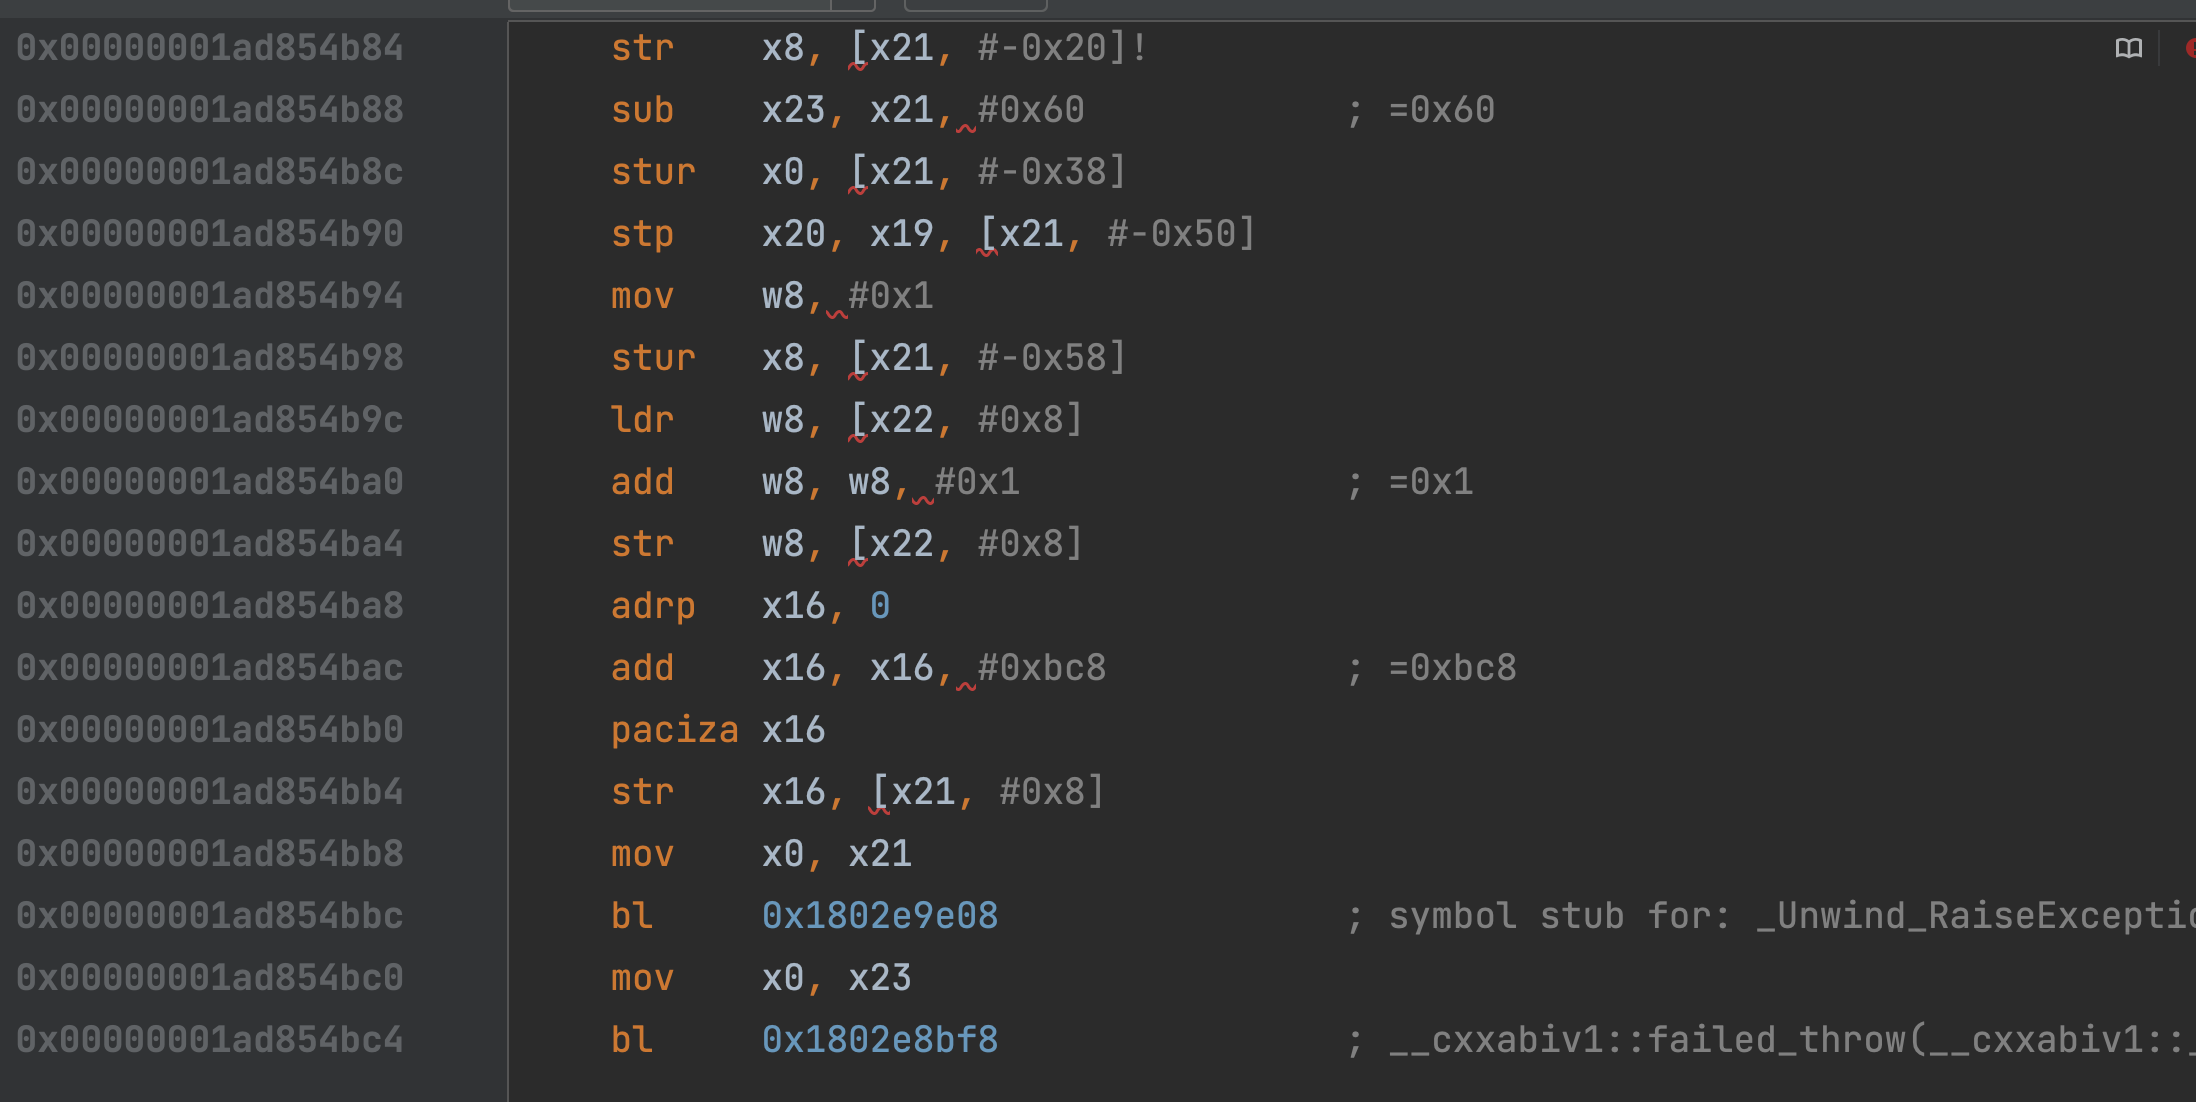Click the ldr w8, [x22, #0x8] instruction

(846, 420)
